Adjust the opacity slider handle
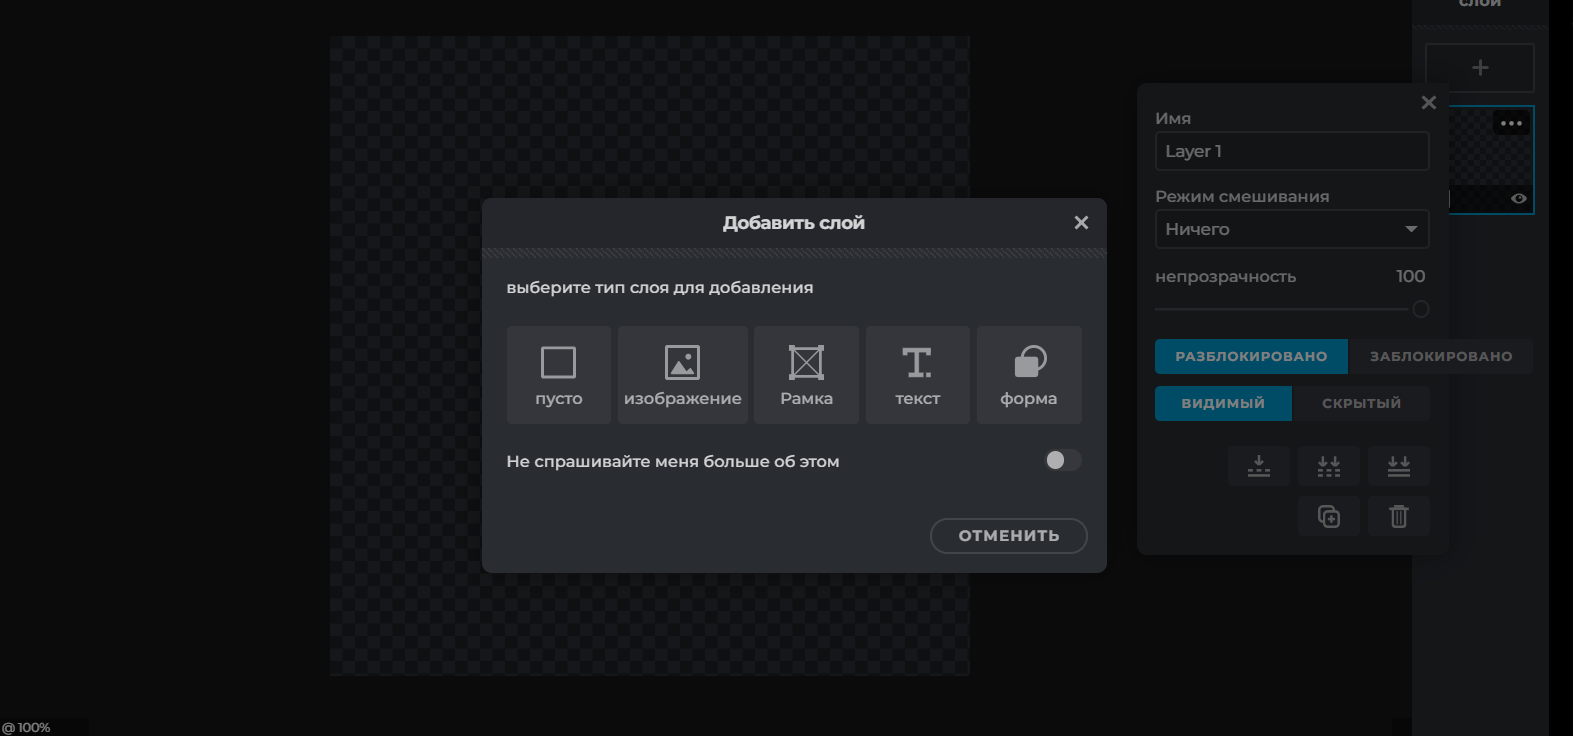1573x736 pixels. 1421,310
